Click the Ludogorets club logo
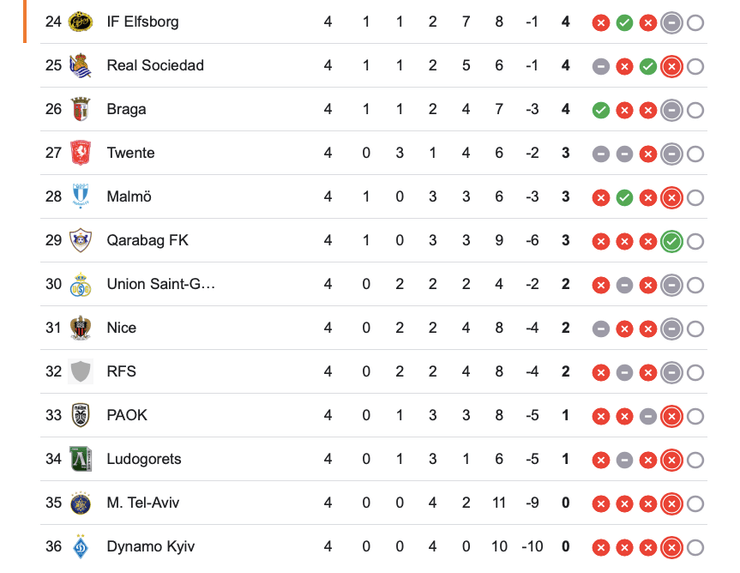 point(80,459)
